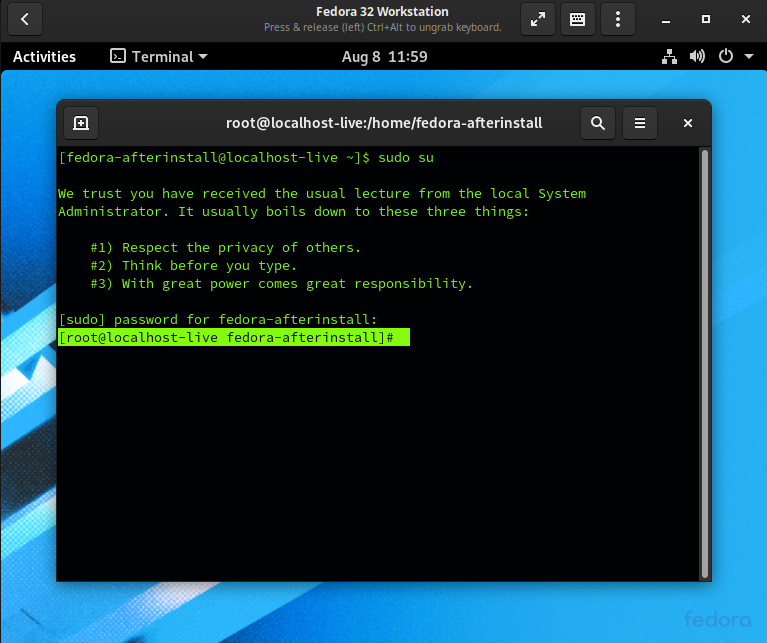Viewport: 767px width, 643px height.
Task: Click the 'We trust you have received' line
Action: click(322, 194)
